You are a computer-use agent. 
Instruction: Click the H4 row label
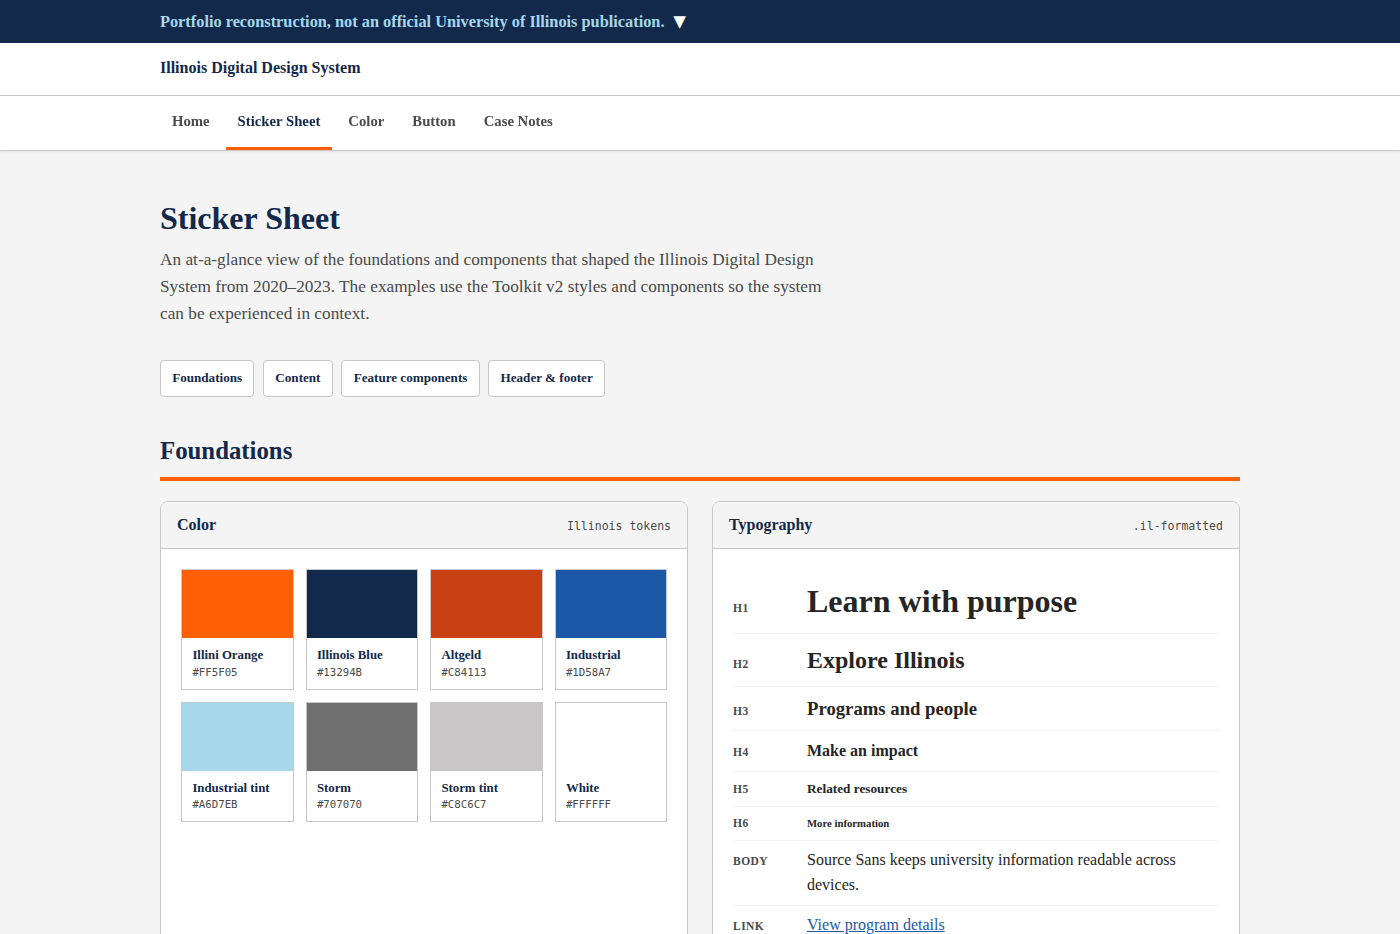[x=741, y=752]
